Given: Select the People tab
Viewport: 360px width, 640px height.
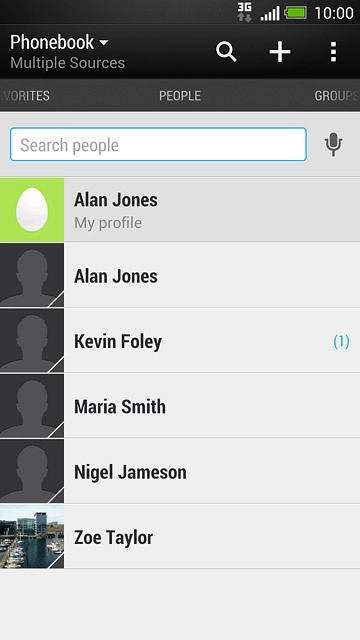Looking at the screenshot, I should click(180, 96).
